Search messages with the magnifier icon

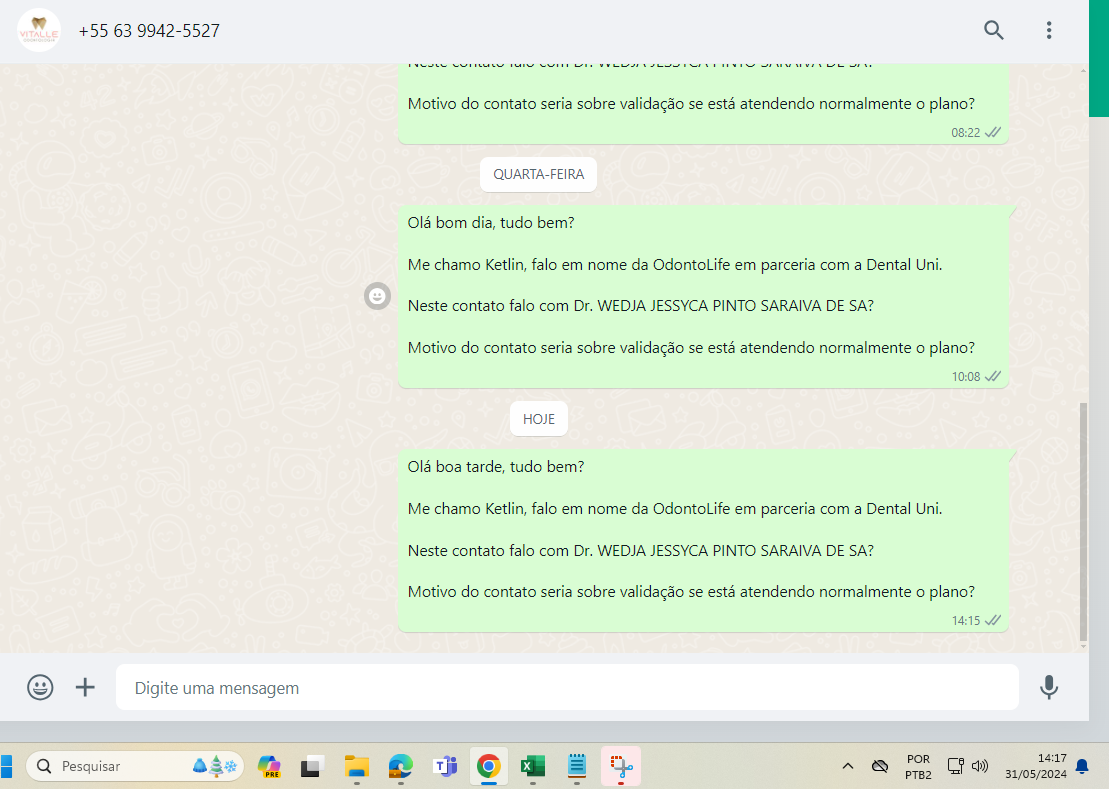click(994, 30)
